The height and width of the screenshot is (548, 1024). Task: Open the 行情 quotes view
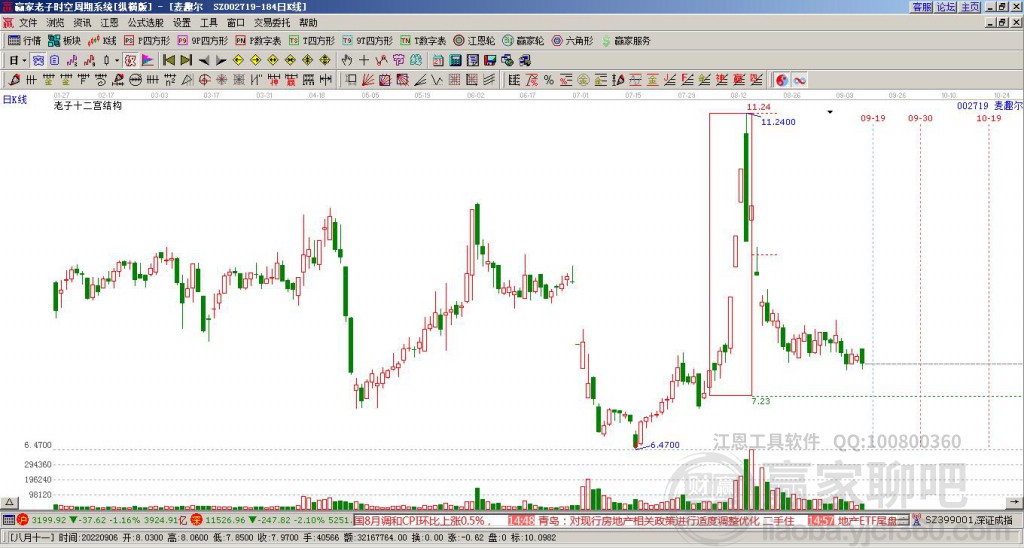(x=25, y=40)
